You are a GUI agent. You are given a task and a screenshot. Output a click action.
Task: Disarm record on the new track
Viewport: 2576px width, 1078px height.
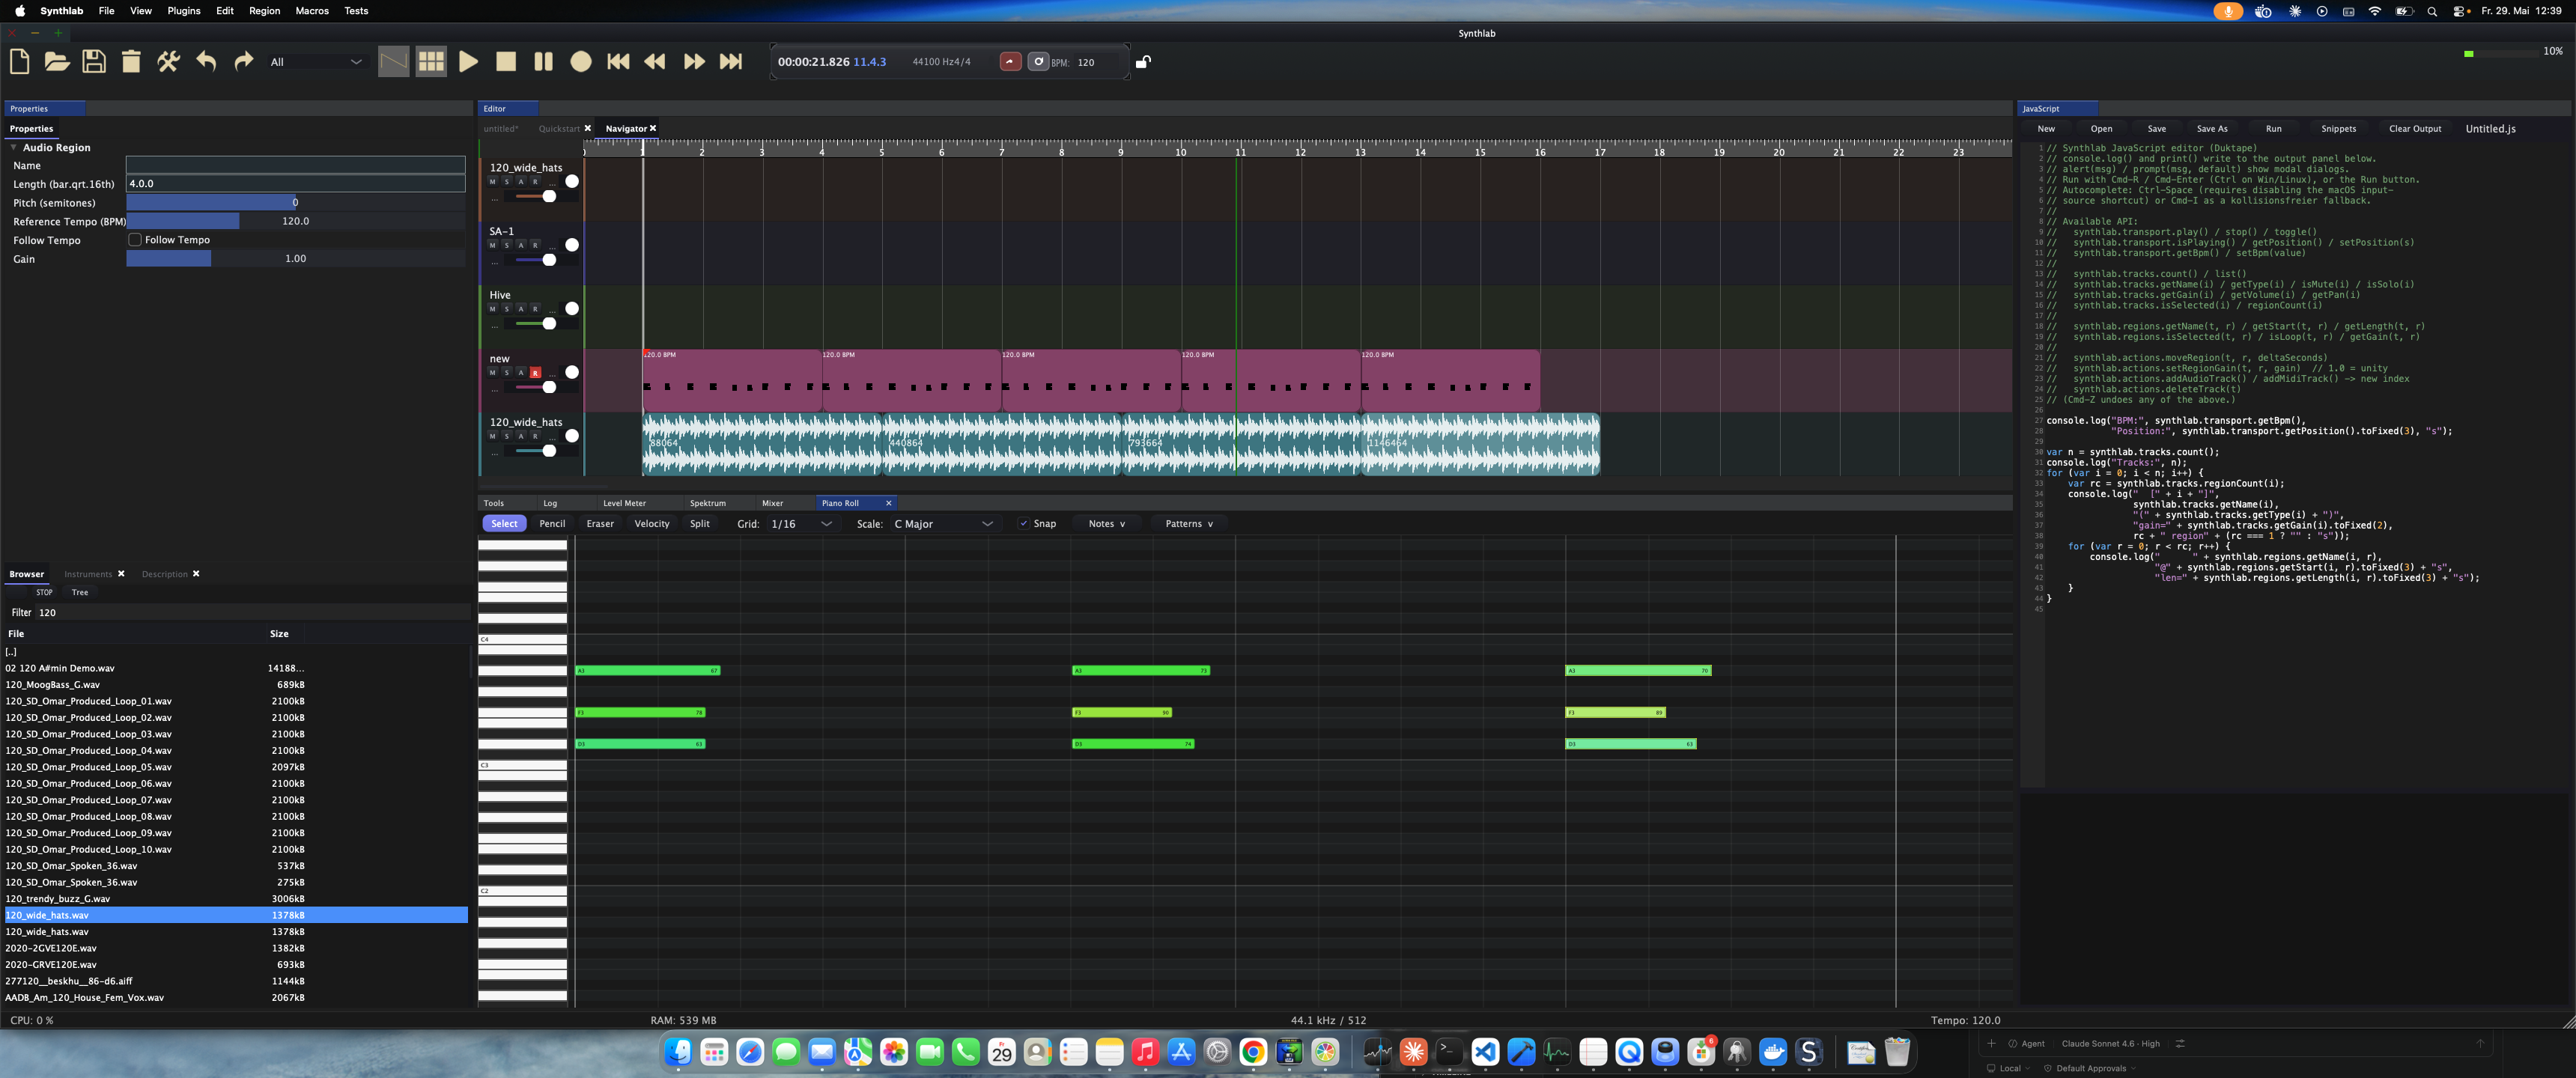[535, 372]
